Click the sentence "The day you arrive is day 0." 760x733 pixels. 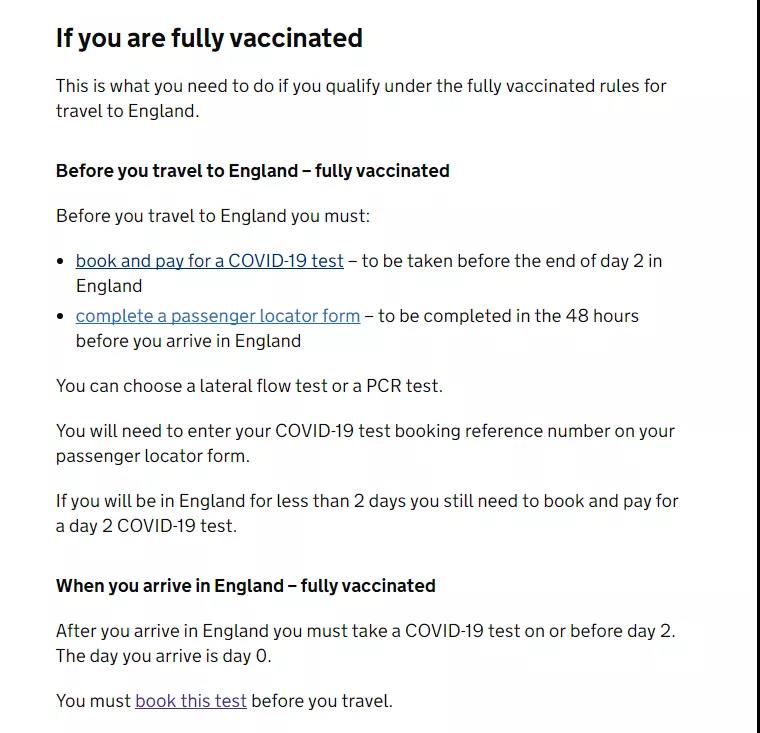[x=163, y=657]
